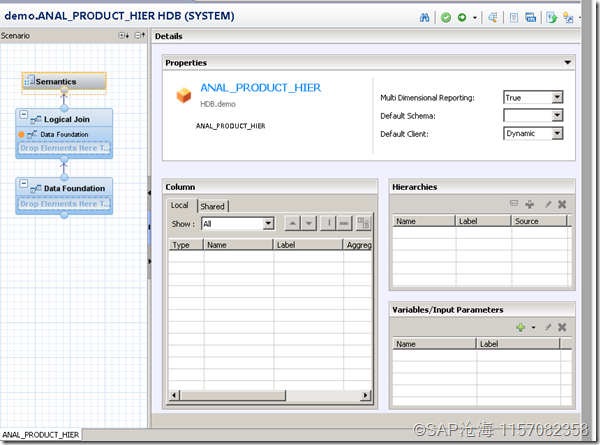Click the delete hierarchy X icon
The image size is (600, 445).
coord(562,204)
